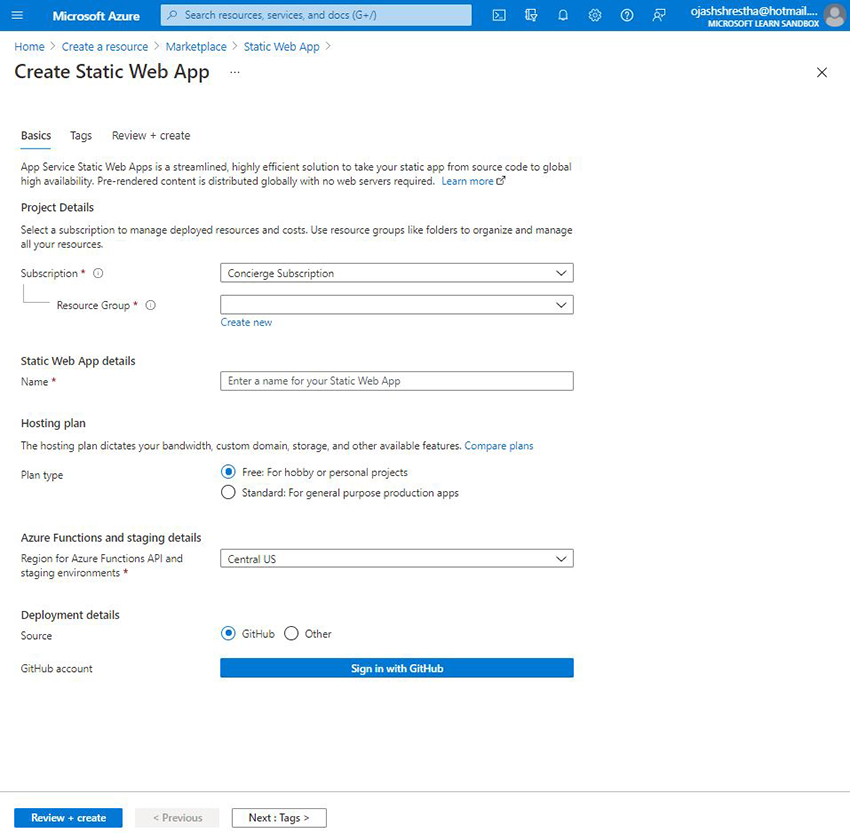Open the notifications bell
This screenshot has height=833, width=850.
(x=564, y=15)
